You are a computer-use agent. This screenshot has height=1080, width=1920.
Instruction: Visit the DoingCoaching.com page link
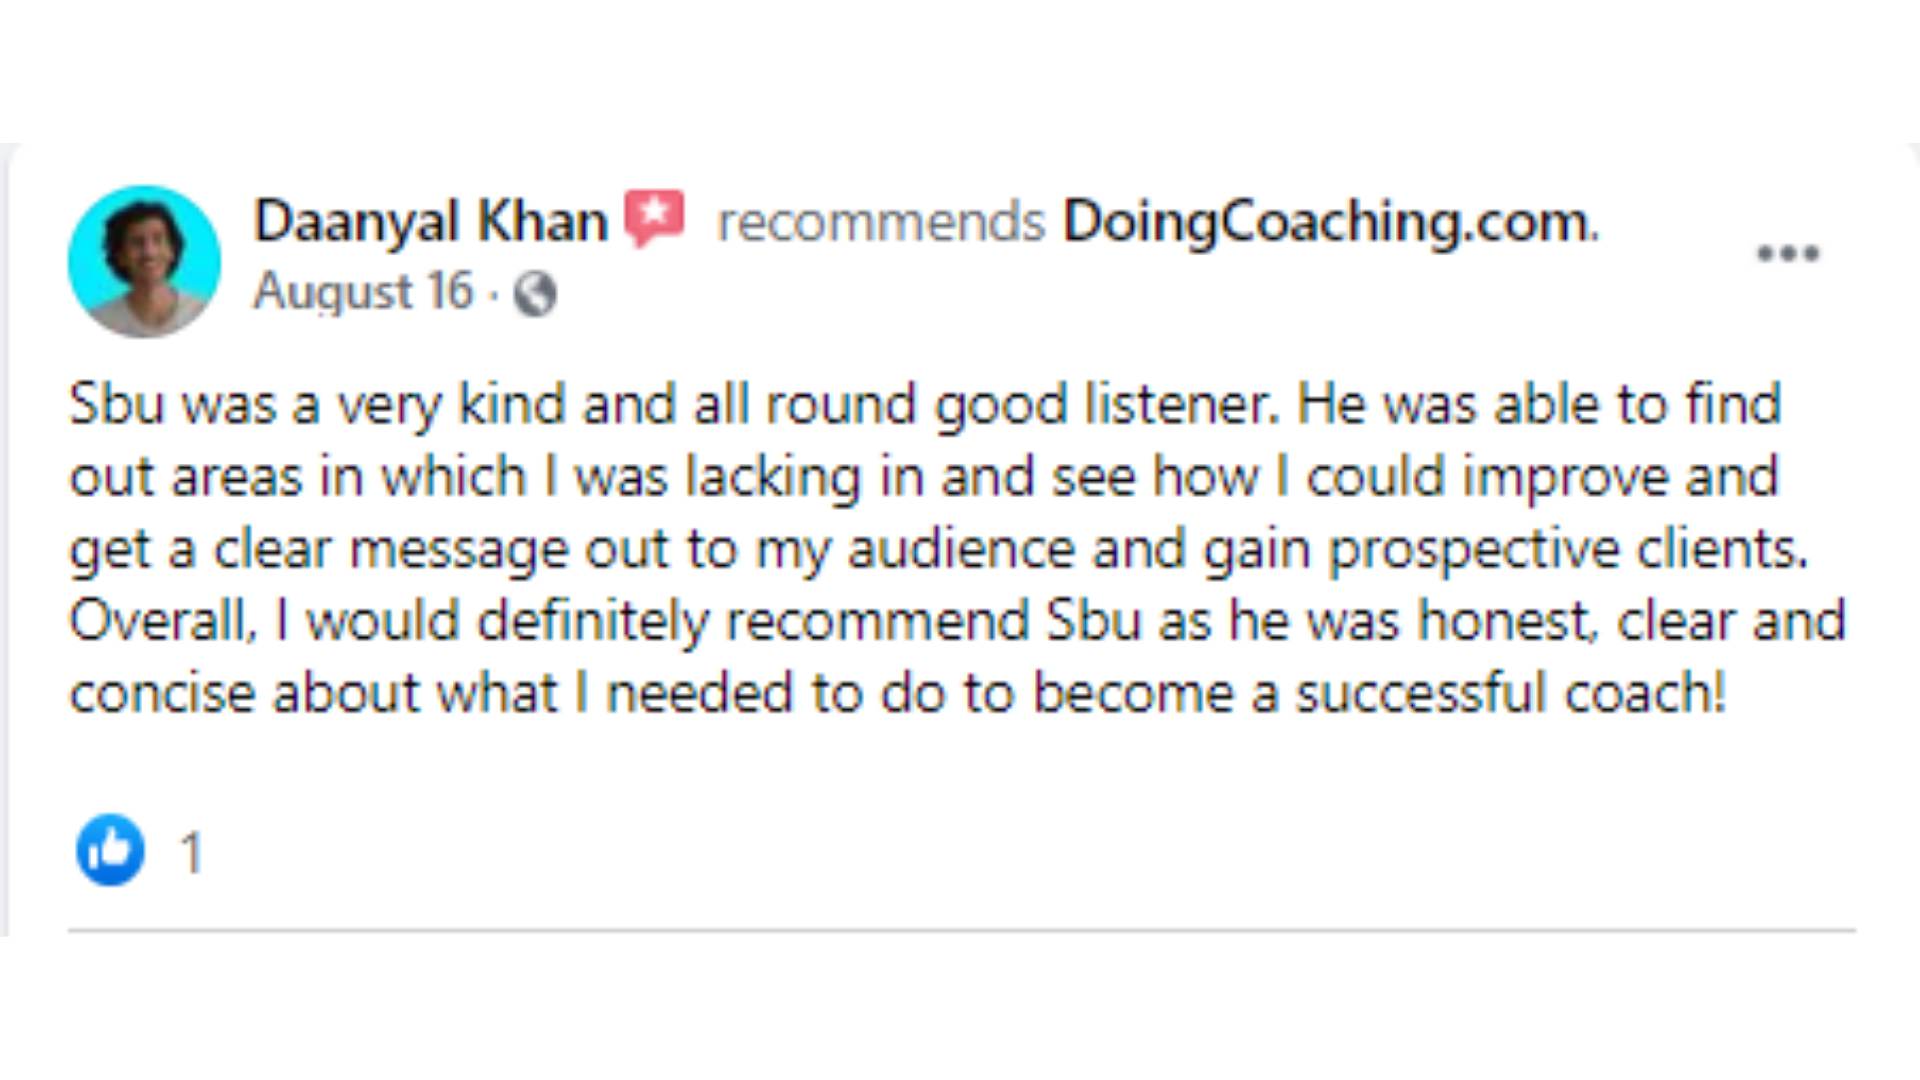click(x=1330, y=222)
